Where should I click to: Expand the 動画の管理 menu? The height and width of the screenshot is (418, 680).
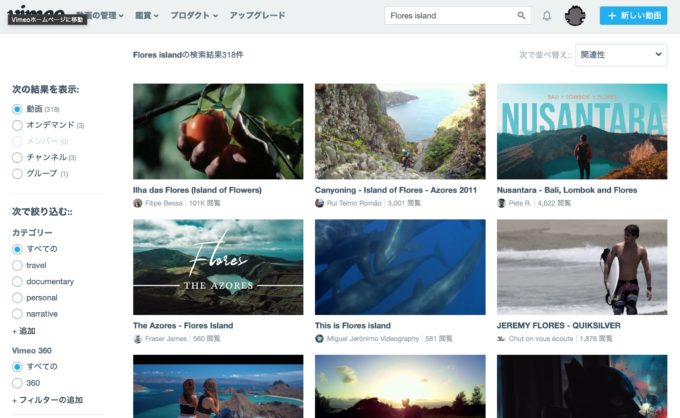coord(101,16)
